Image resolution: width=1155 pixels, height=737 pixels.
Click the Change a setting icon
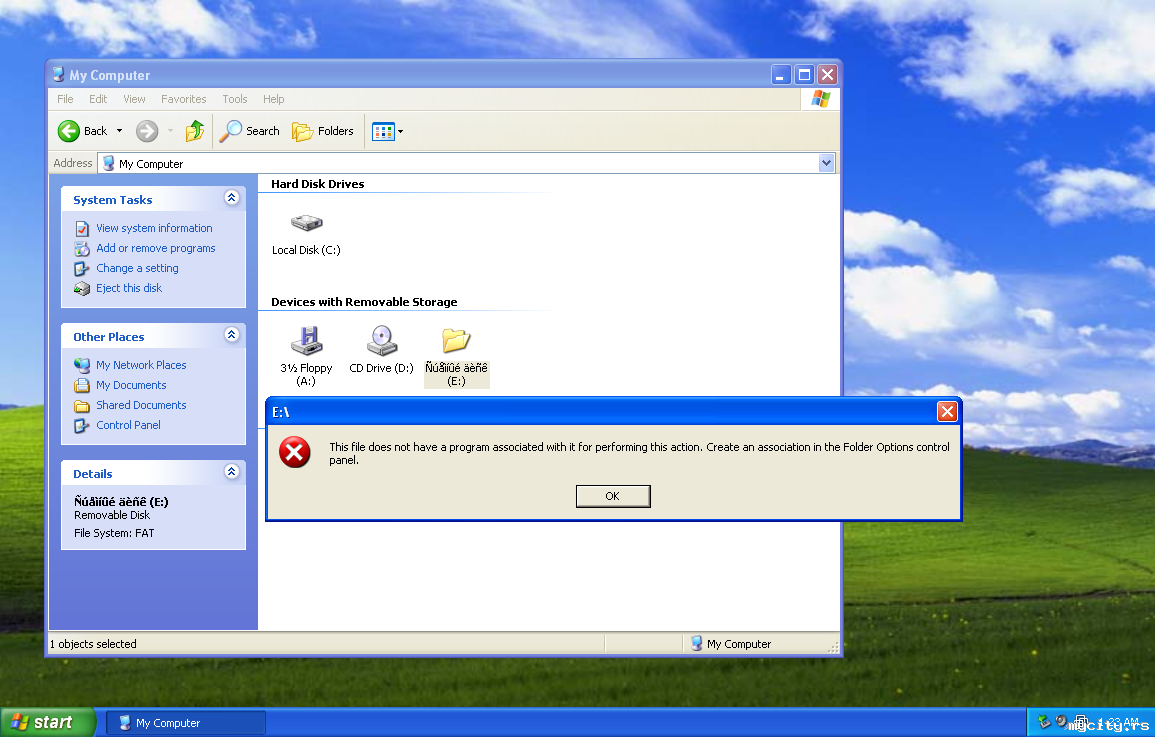[x=82, y=269]
